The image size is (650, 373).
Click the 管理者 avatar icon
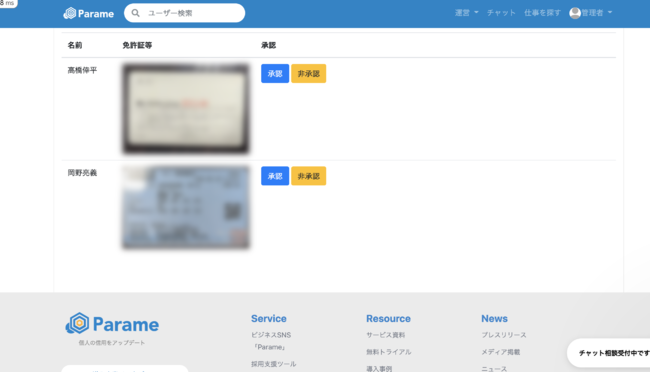pyautogui.click(x=575, y=13)
